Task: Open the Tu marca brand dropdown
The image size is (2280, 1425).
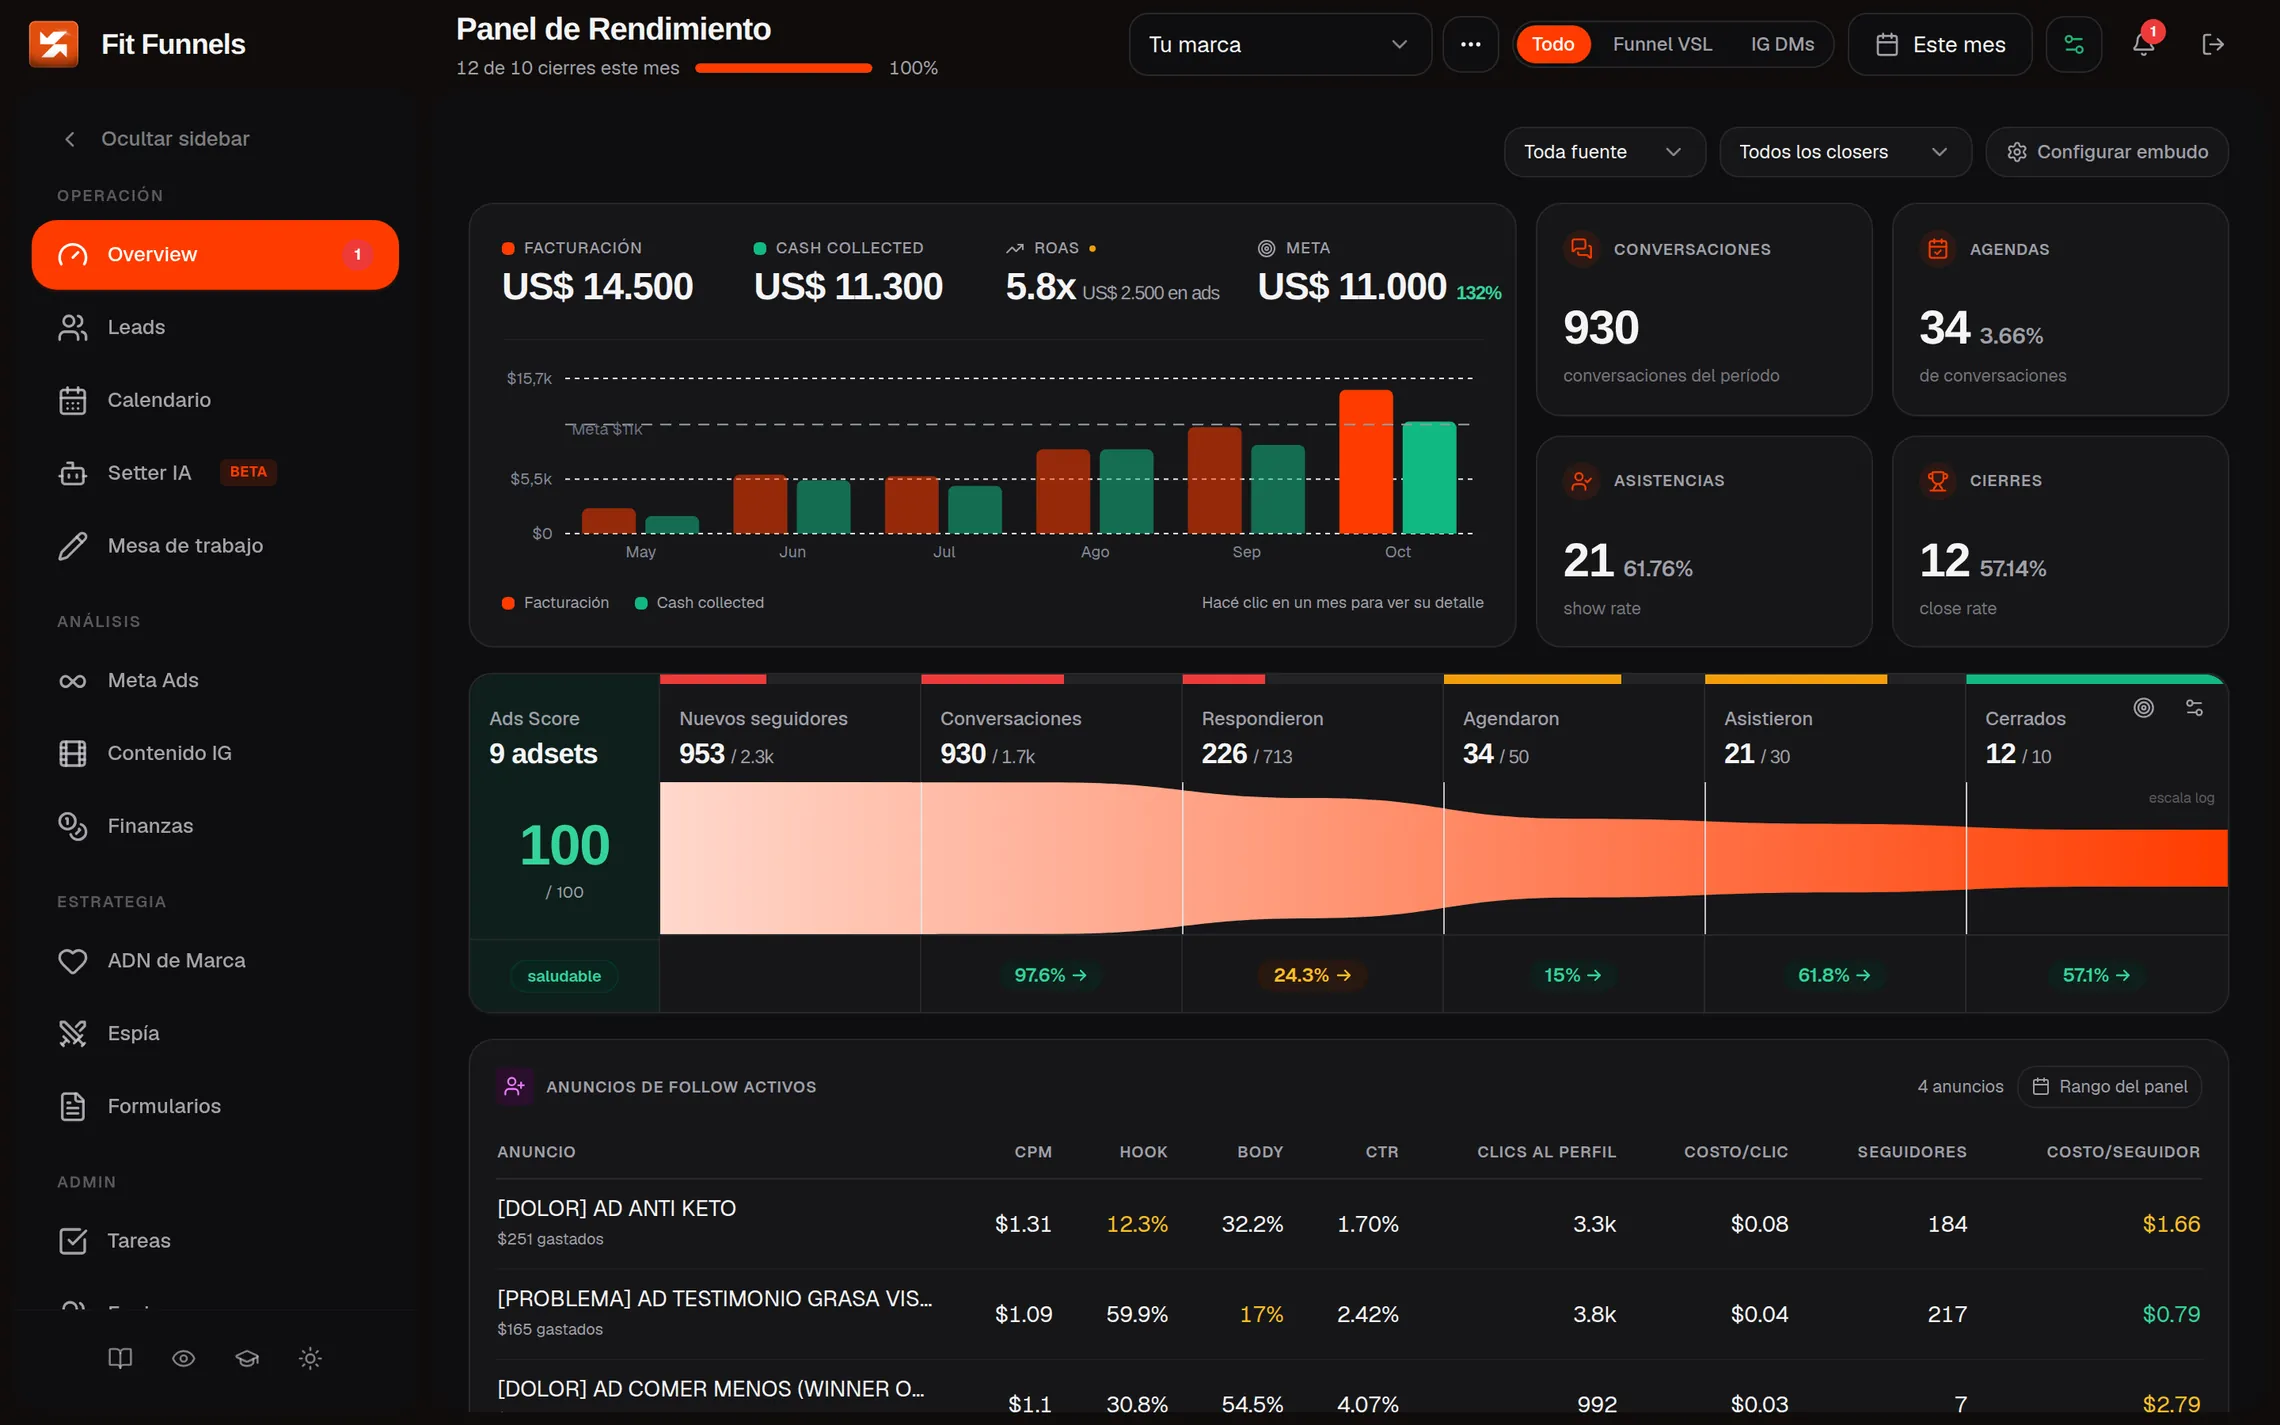Action: click(1279, 44)
